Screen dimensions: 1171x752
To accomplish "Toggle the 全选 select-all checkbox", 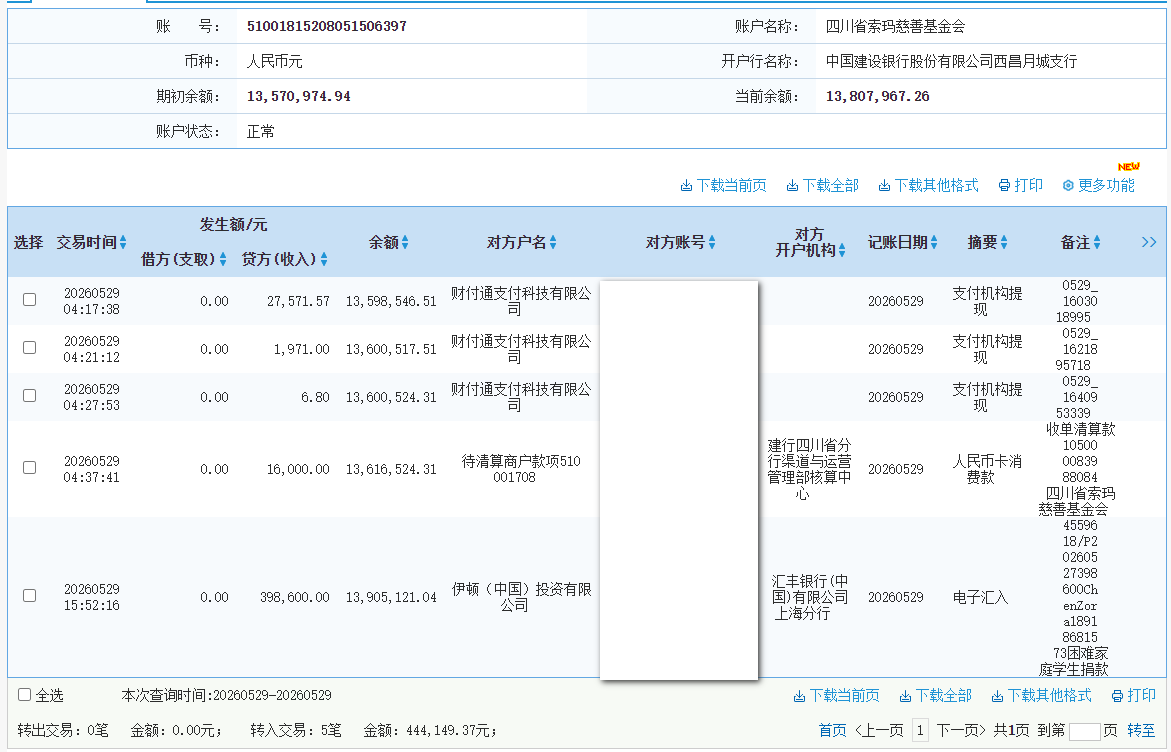I will click(x=25, y=694).
